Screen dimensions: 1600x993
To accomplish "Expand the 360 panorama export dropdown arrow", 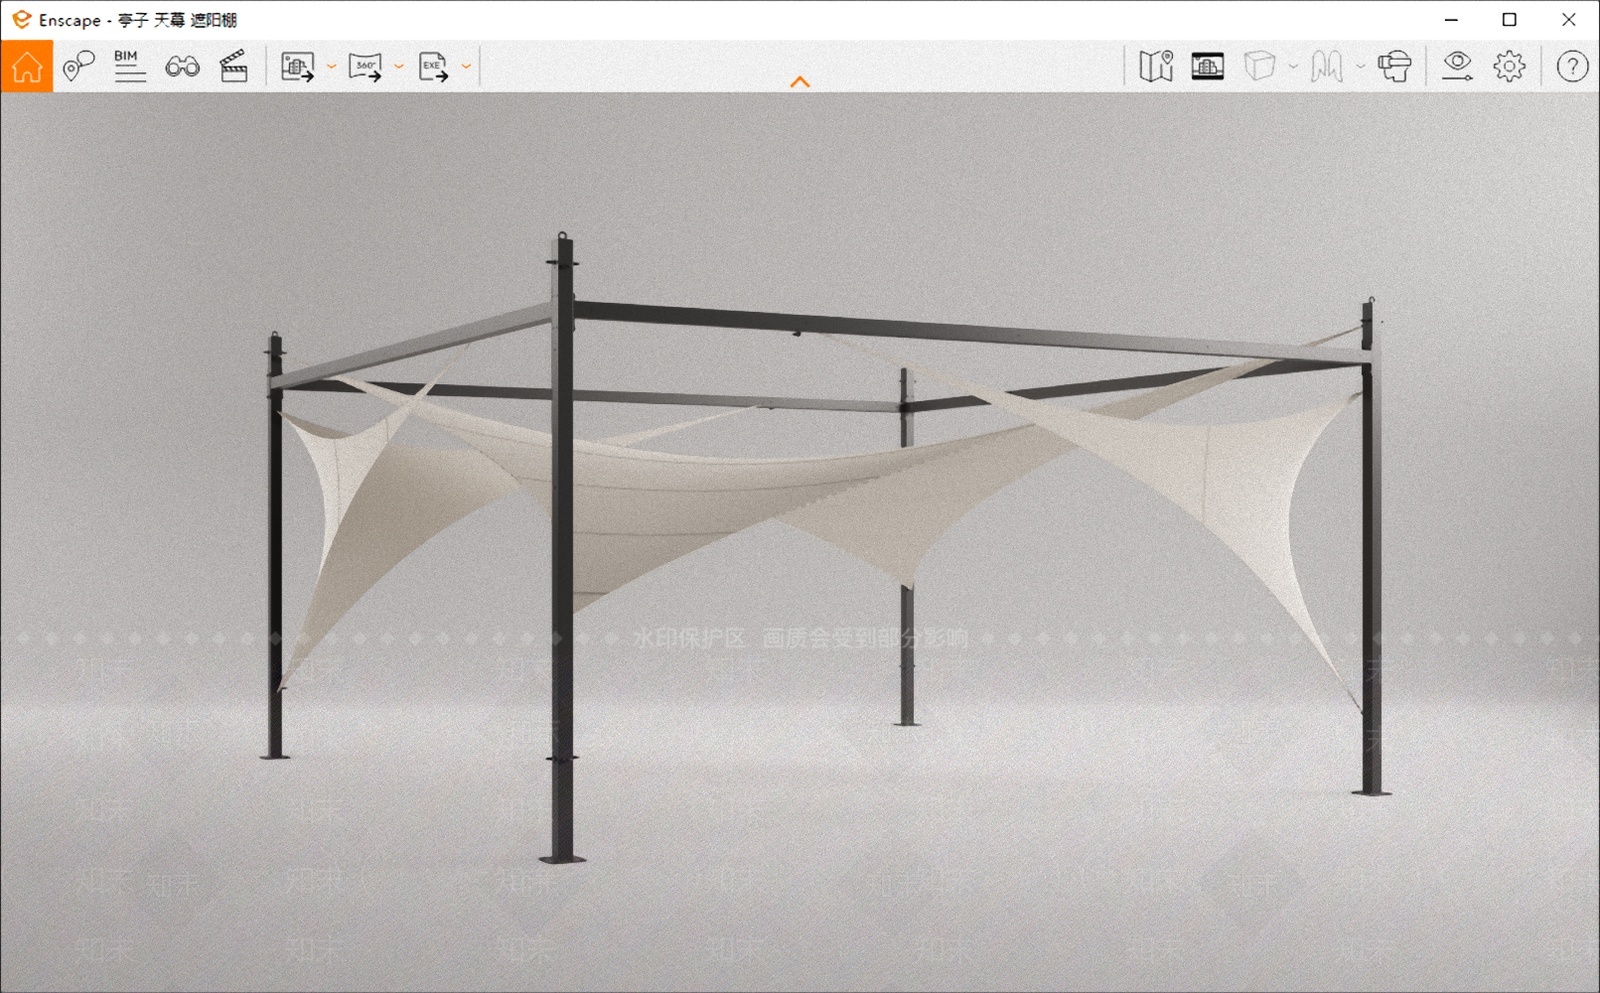I will pos(399,67).
